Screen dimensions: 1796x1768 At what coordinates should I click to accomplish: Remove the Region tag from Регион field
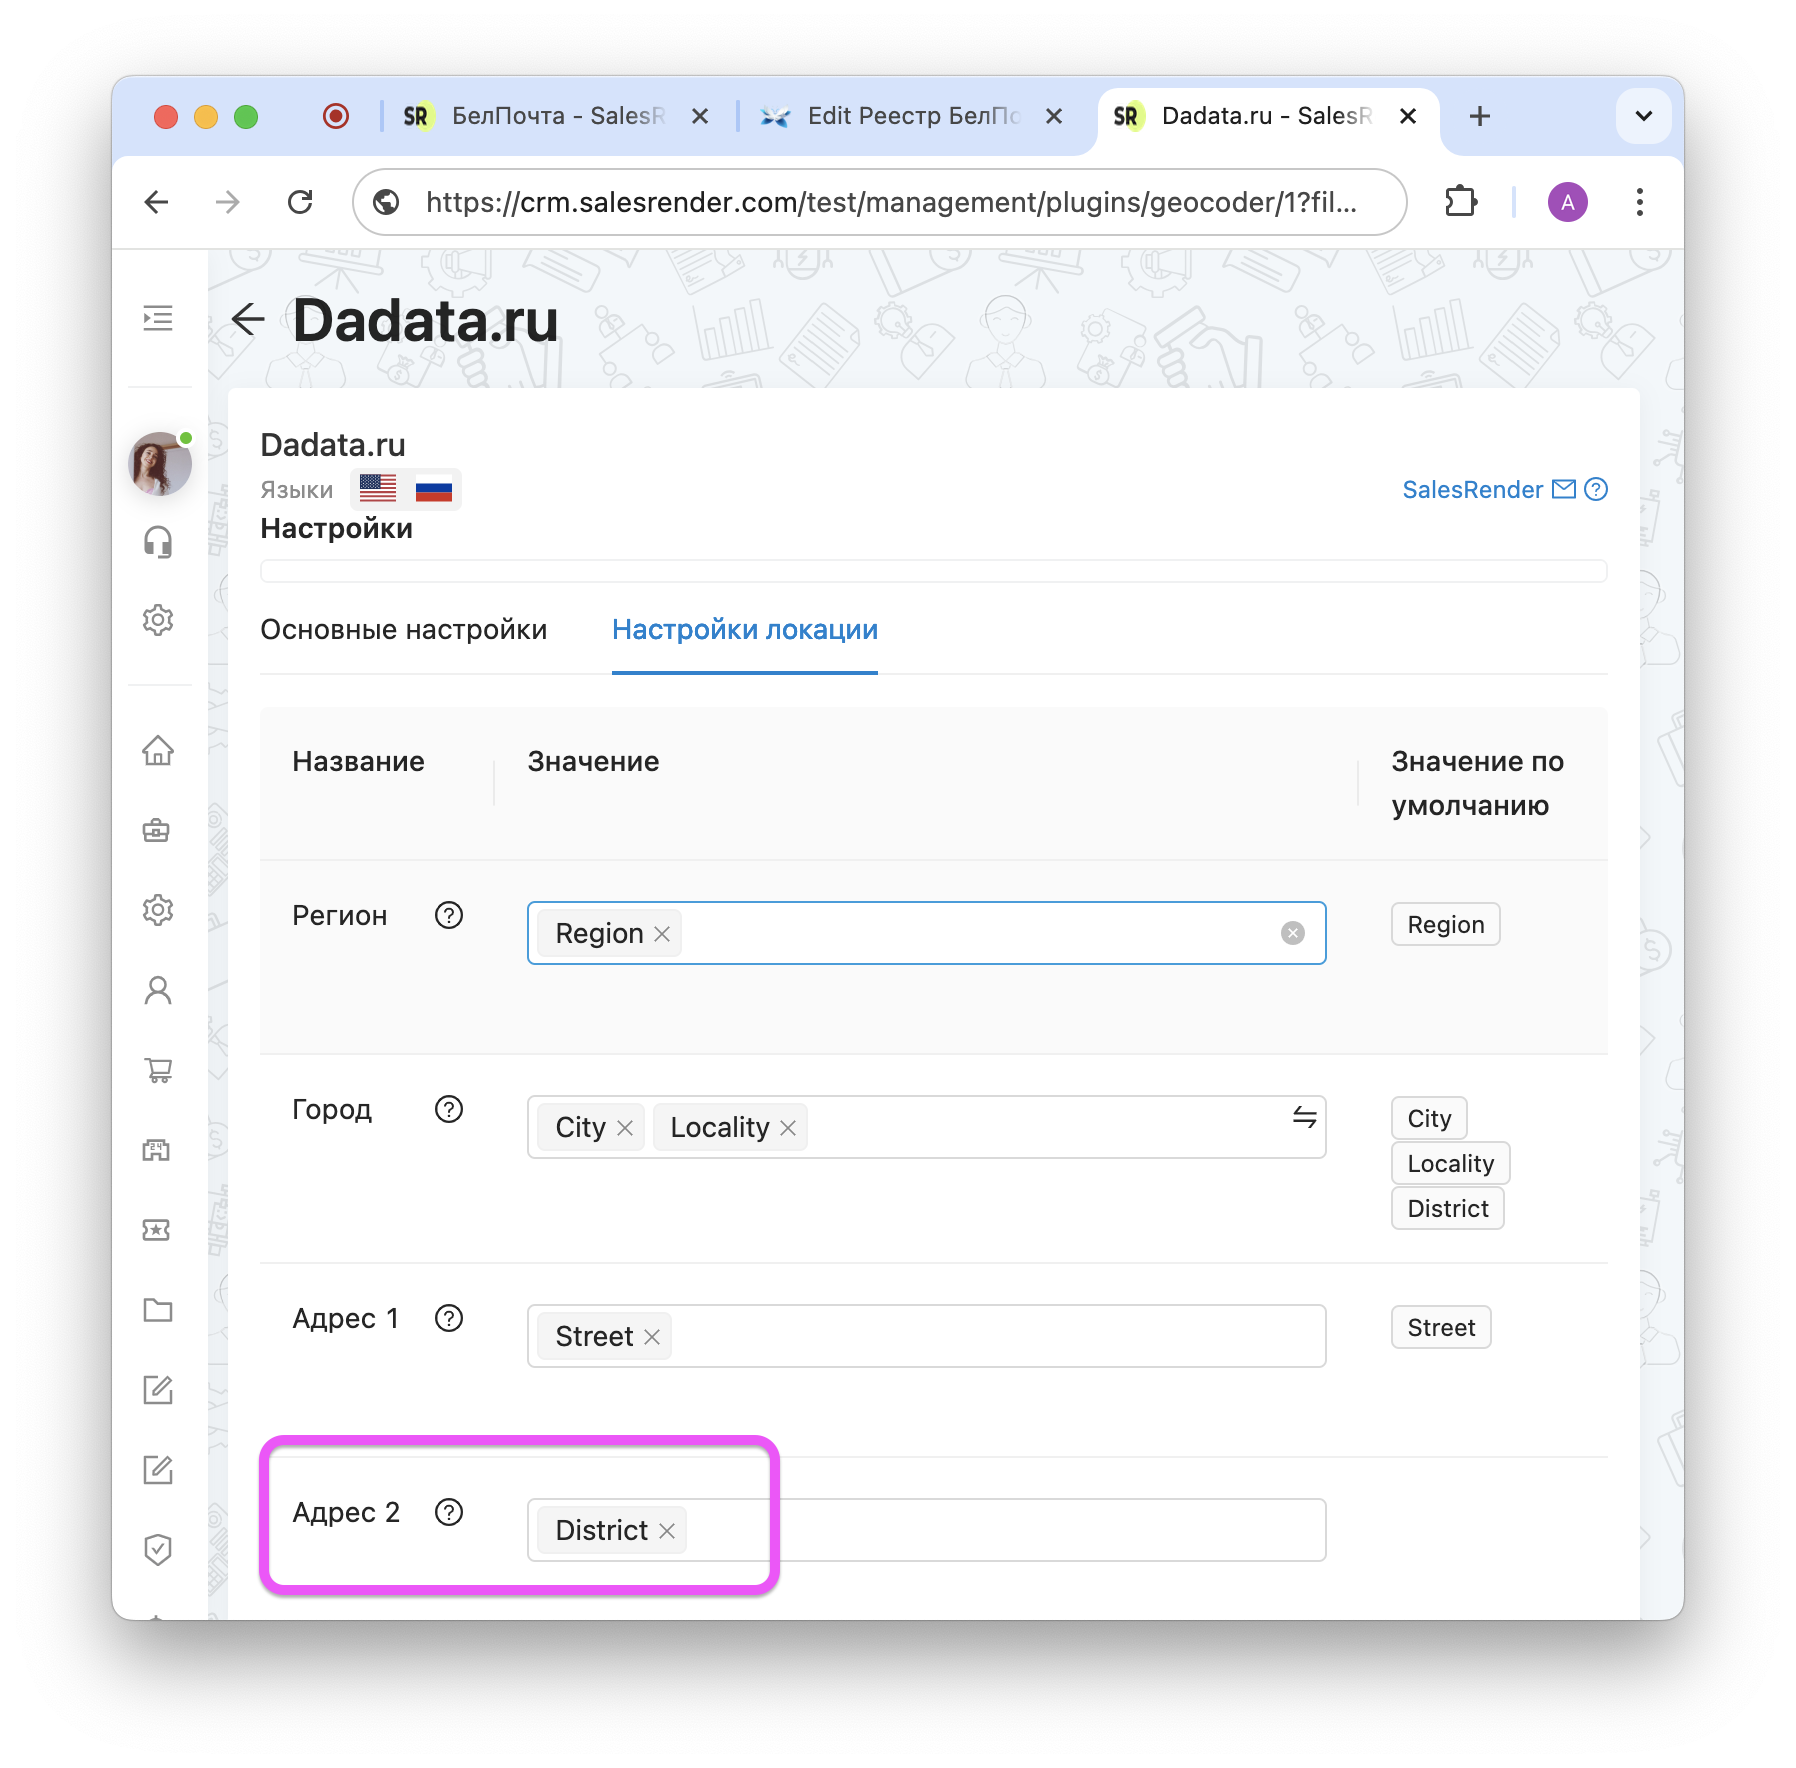(662, 934)
